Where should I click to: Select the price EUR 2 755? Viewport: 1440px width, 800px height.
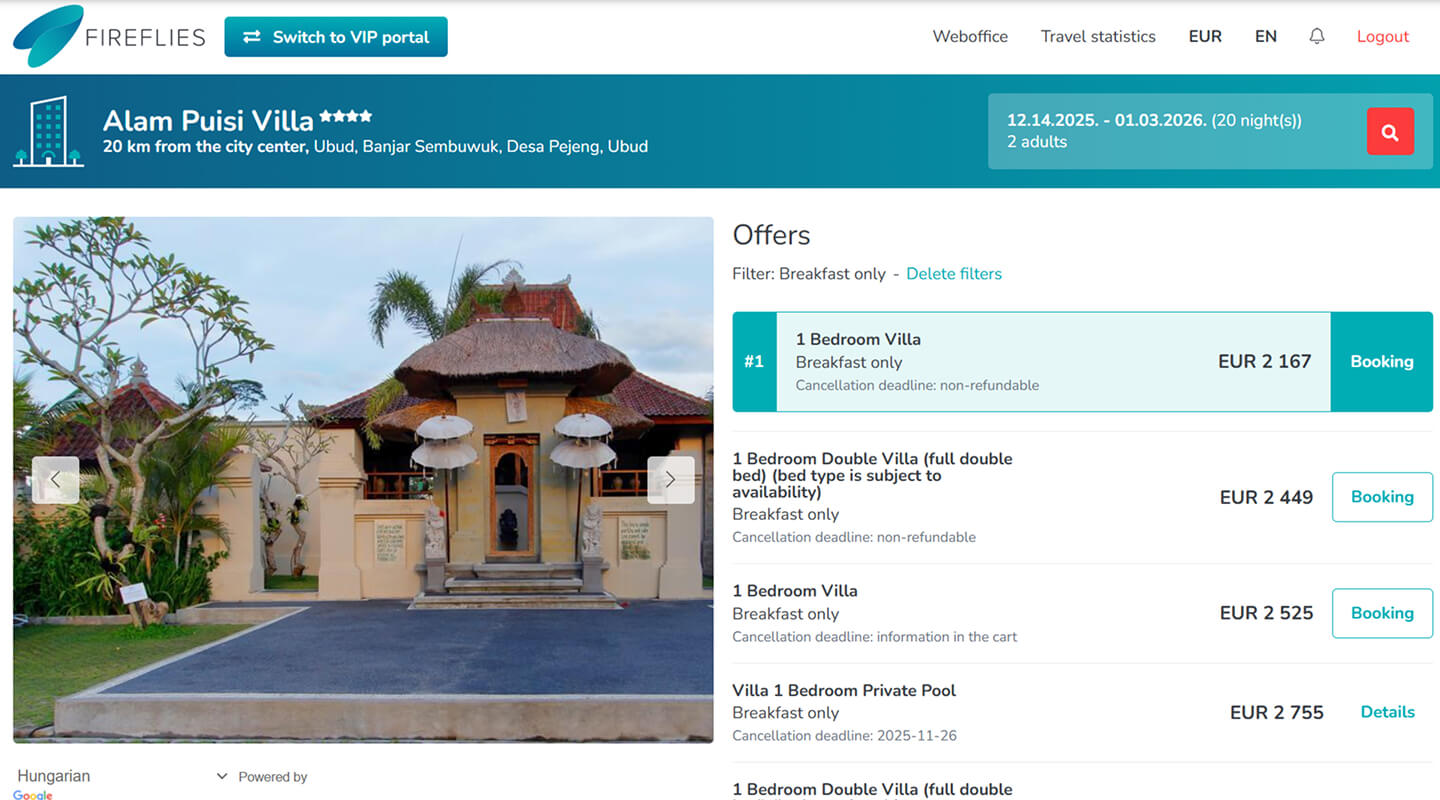coord(1277,712)
